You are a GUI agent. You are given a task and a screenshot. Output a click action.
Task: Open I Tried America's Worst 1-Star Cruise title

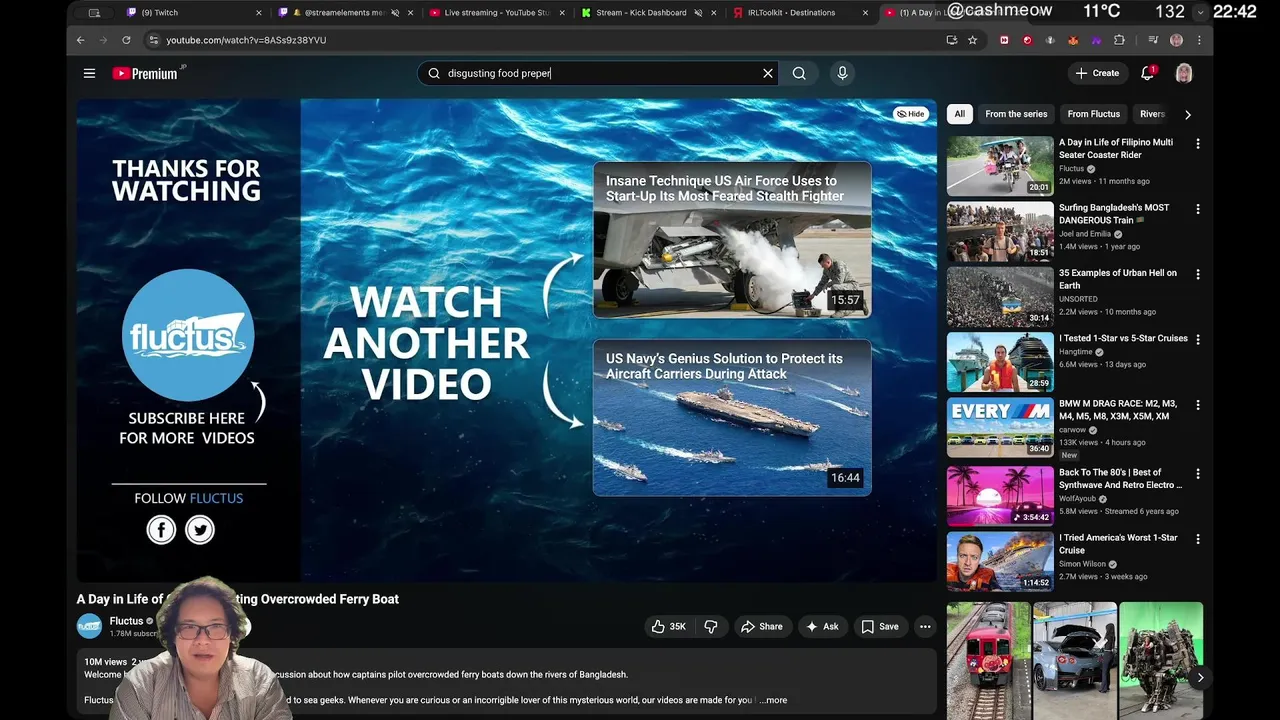point(1118,544)
